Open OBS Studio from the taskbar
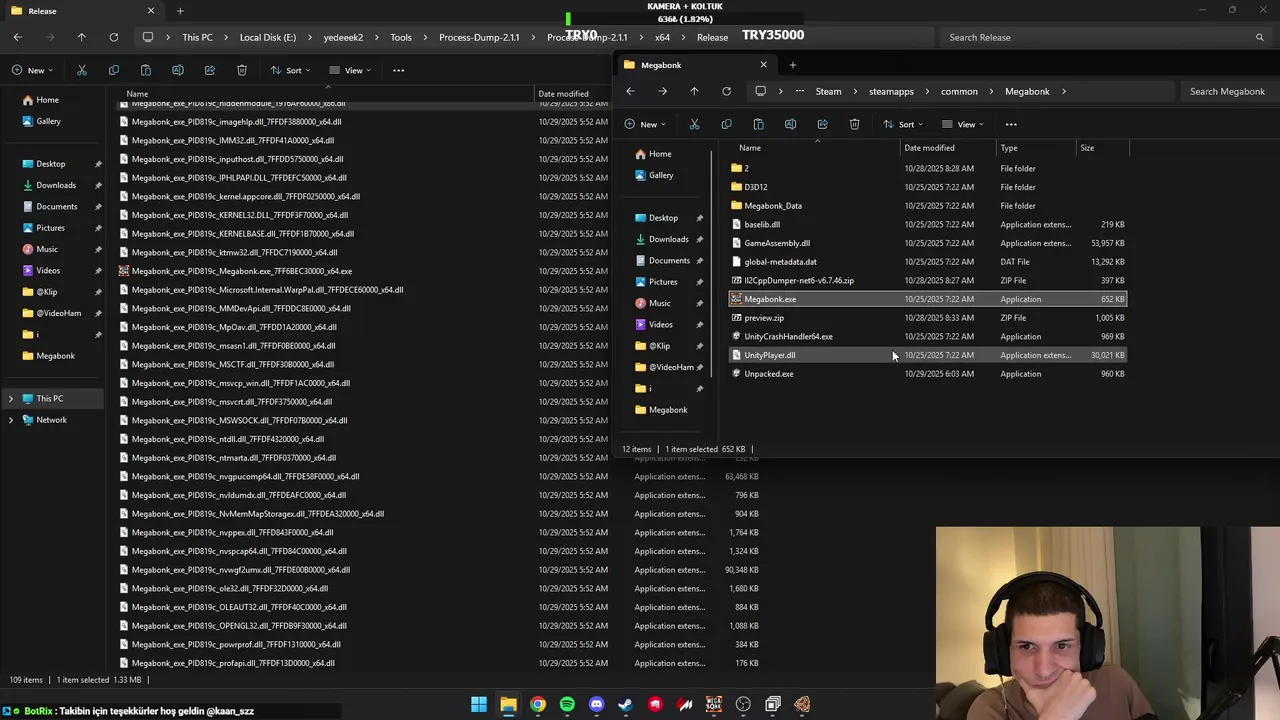Viewport: 1280px width, 720px height. coord(743,704)
